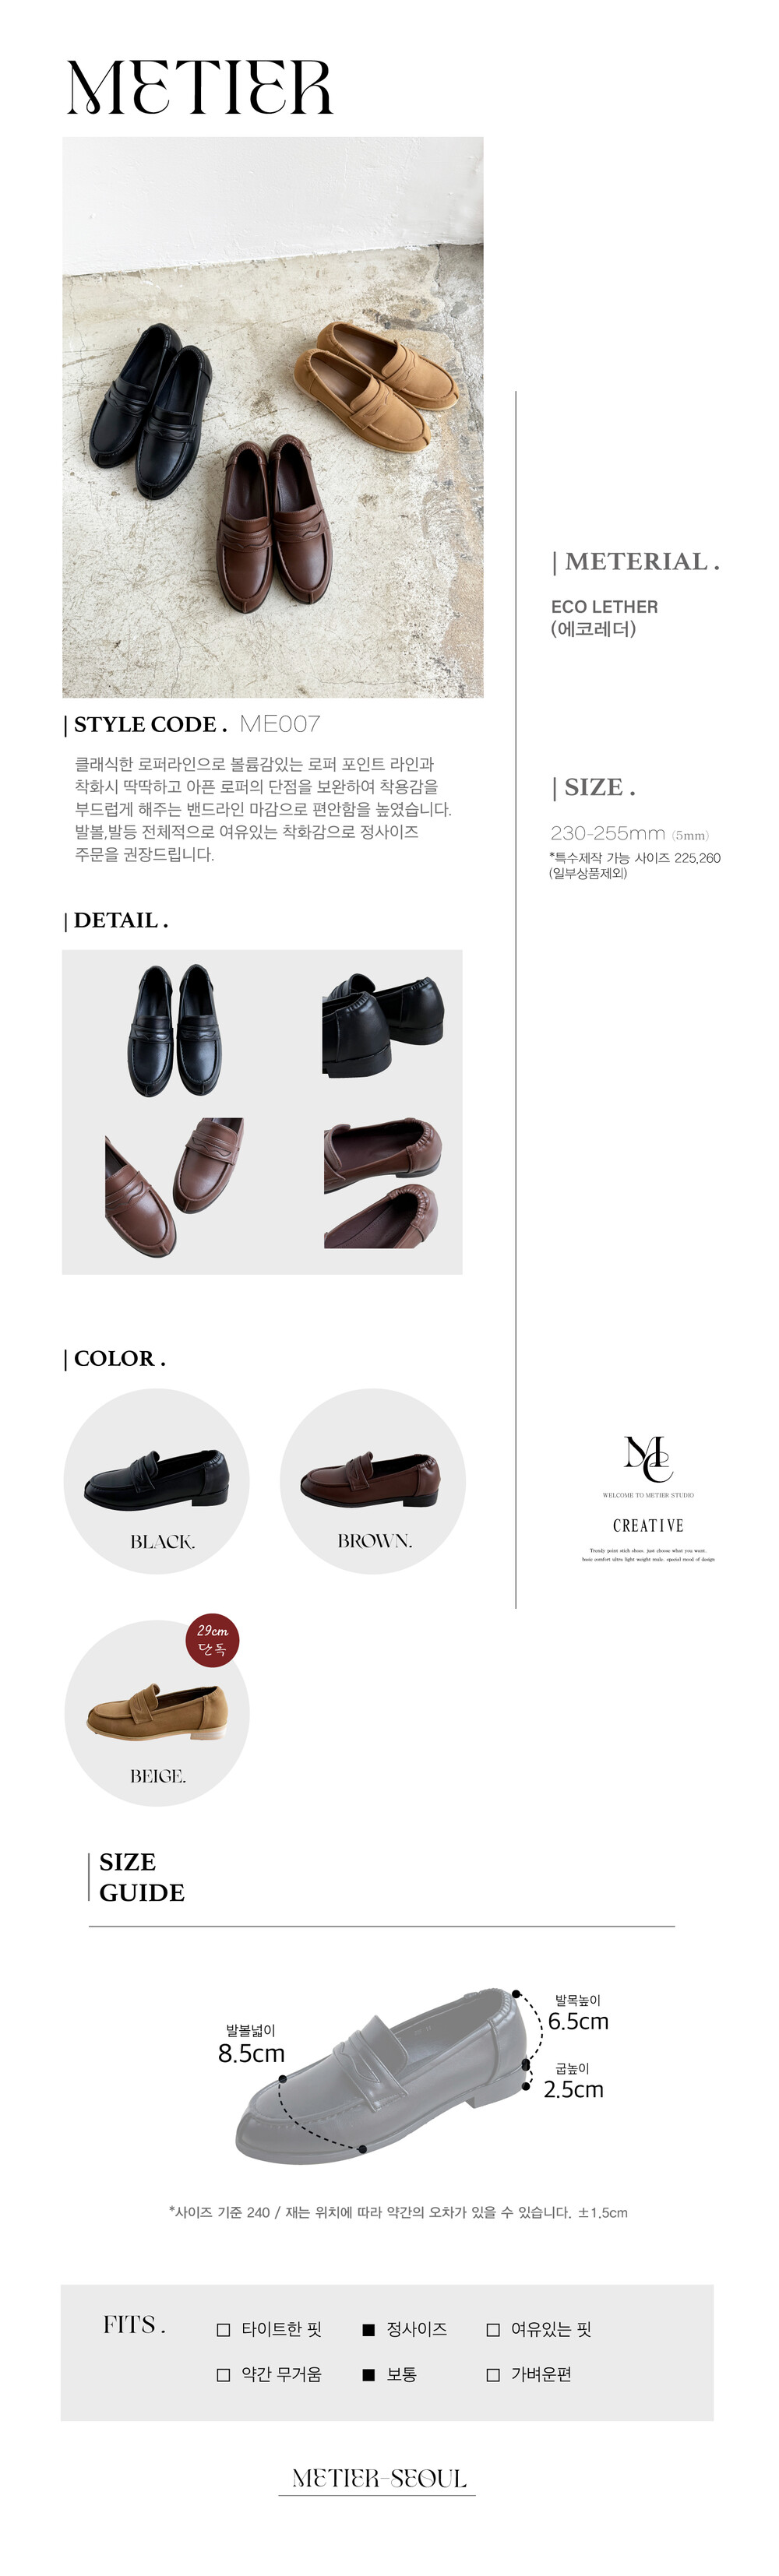Click the METIER brand logo at top
The height and width of the screenshot is (2576, 779).
[199, 86]
